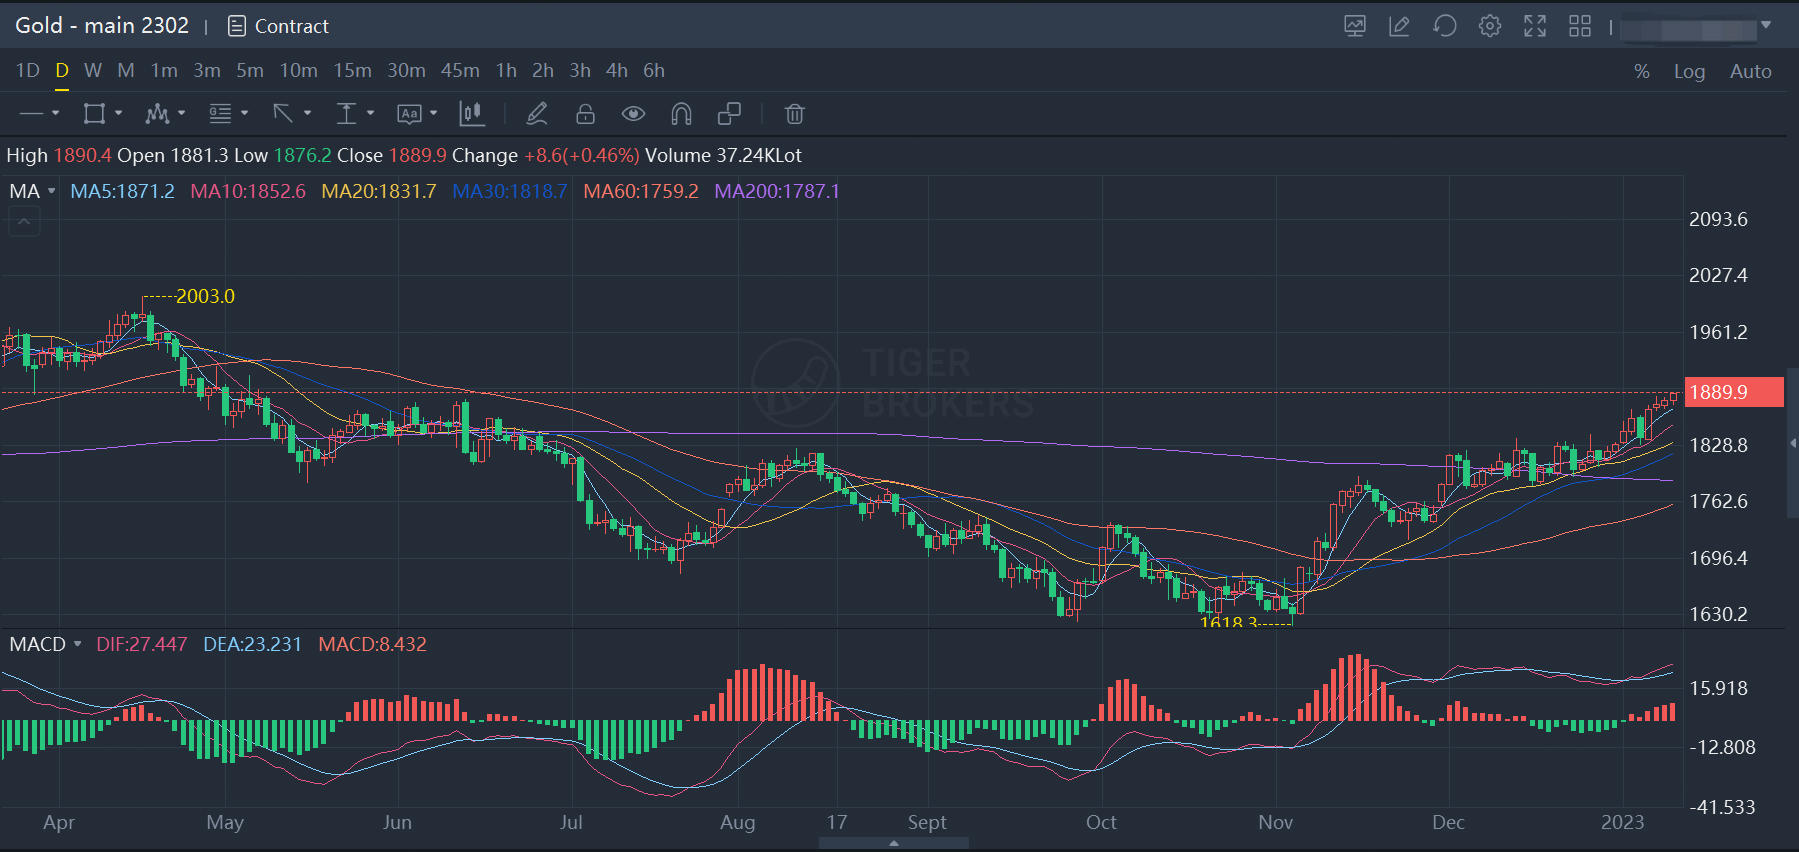Click the pencil draw tool
This screenshot has height=852, width=1799.
coord(537,114)
